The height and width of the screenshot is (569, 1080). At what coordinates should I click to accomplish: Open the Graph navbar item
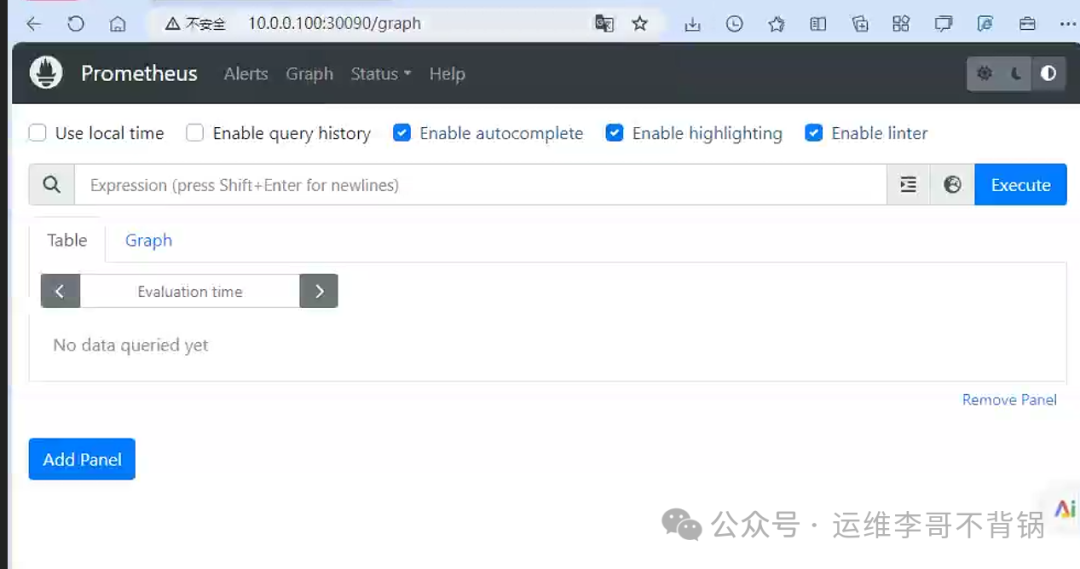[x=309, y=74]
